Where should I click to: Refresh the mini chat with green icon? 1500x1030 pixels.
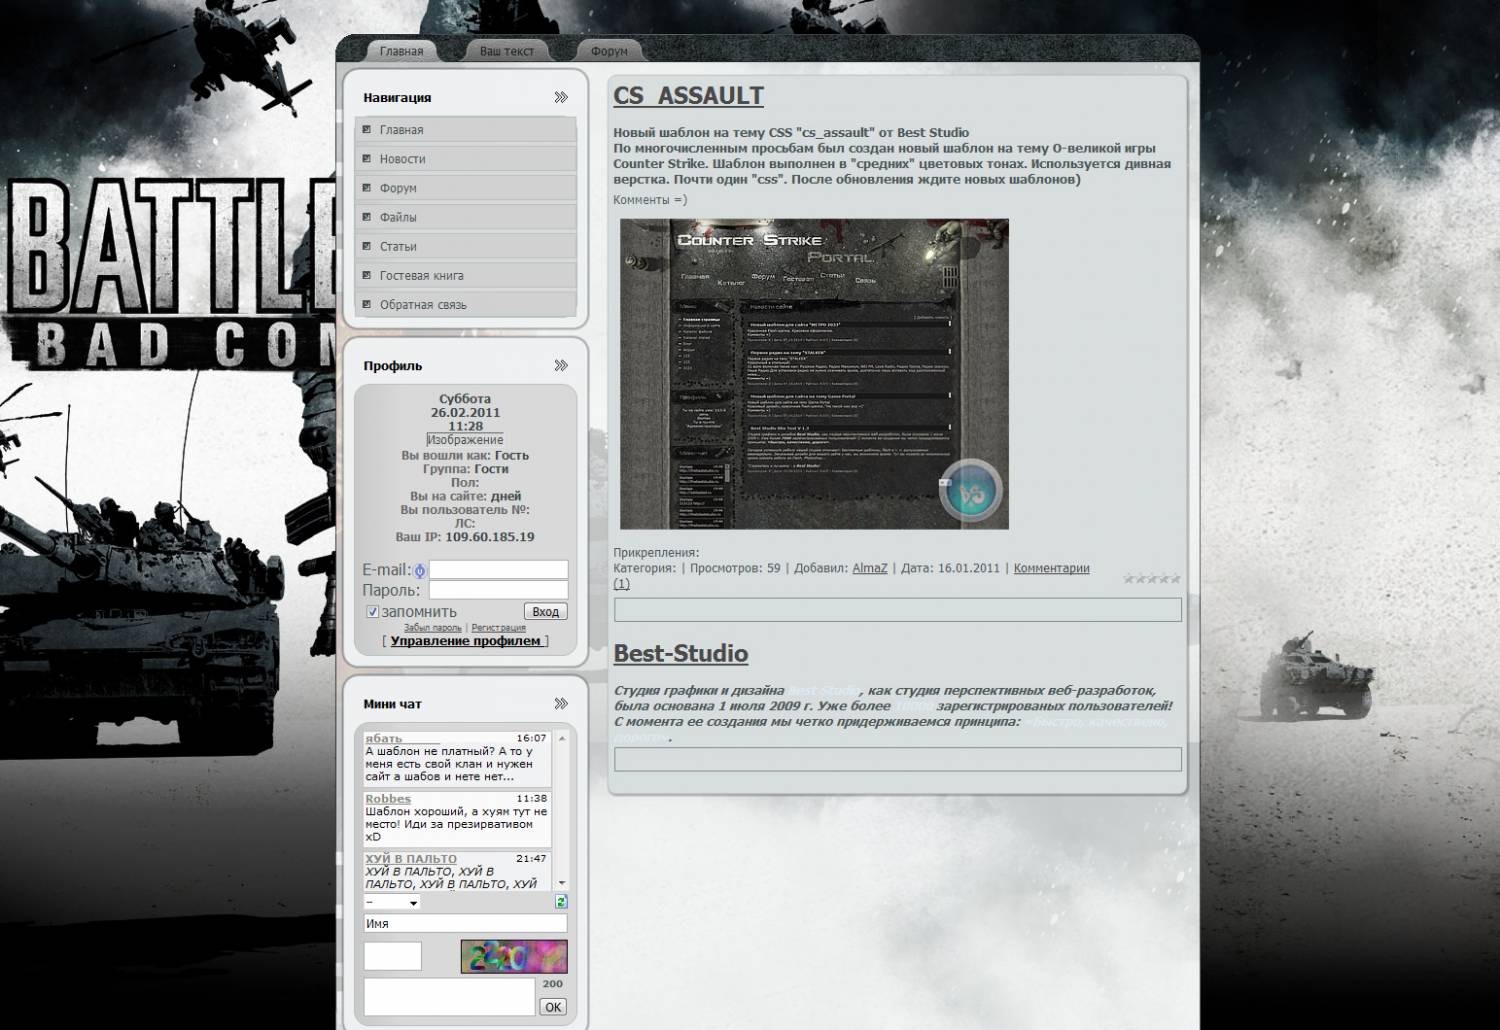pyautogui.click(x=561, y=902)
